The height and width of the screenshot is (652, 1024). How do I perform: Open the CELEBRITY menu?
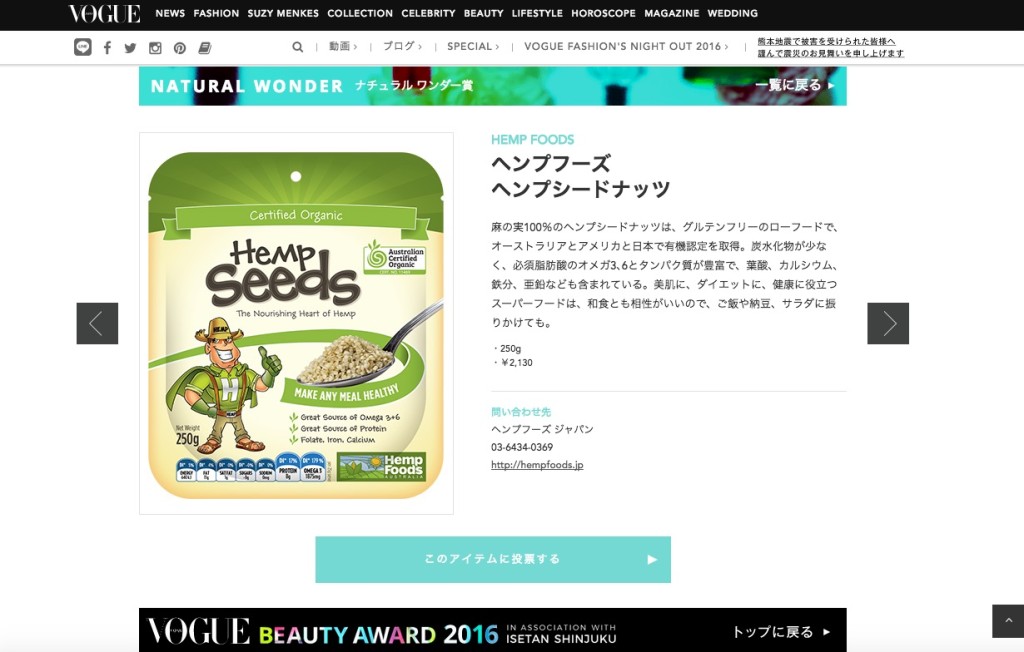[x=428, y=13]
